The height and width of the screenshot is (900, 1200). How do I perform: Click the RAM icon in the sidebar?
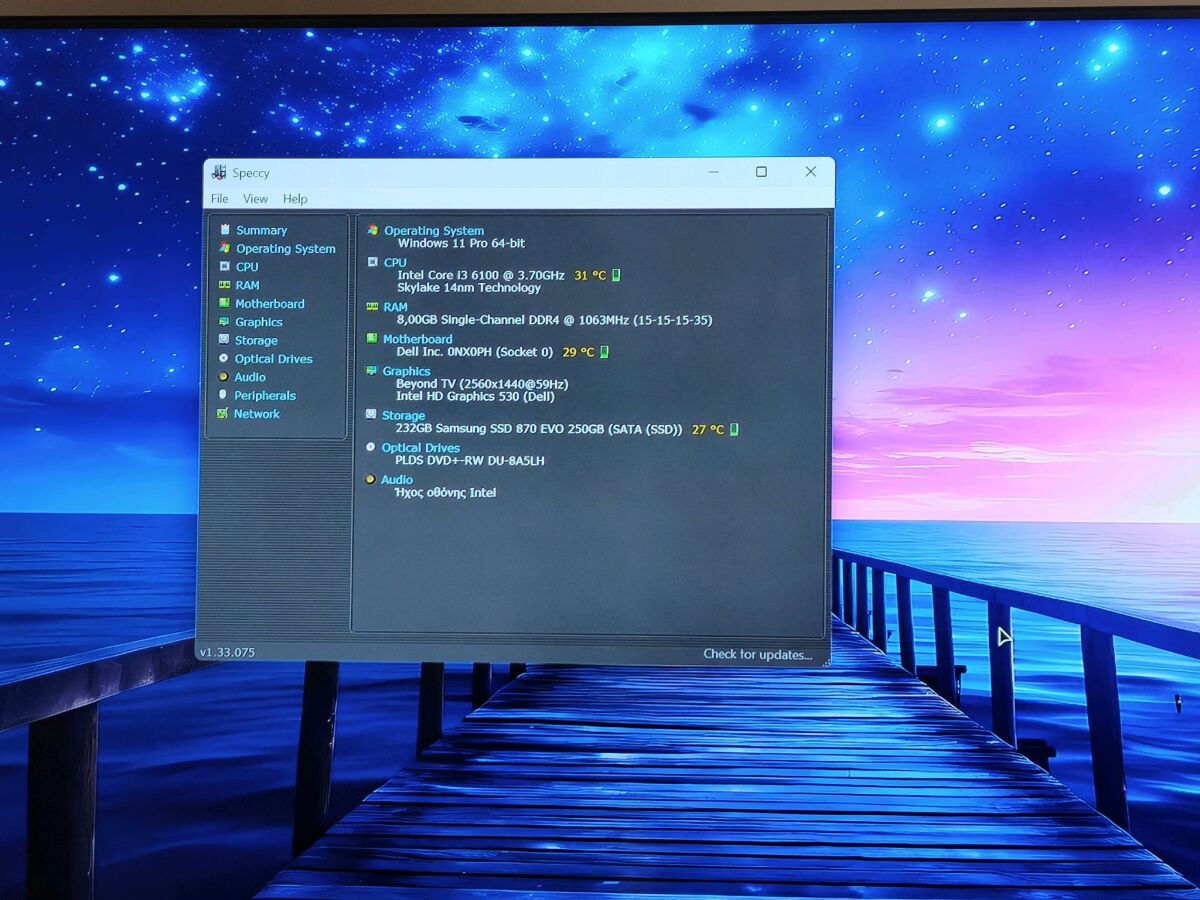[x=225, y=285]
